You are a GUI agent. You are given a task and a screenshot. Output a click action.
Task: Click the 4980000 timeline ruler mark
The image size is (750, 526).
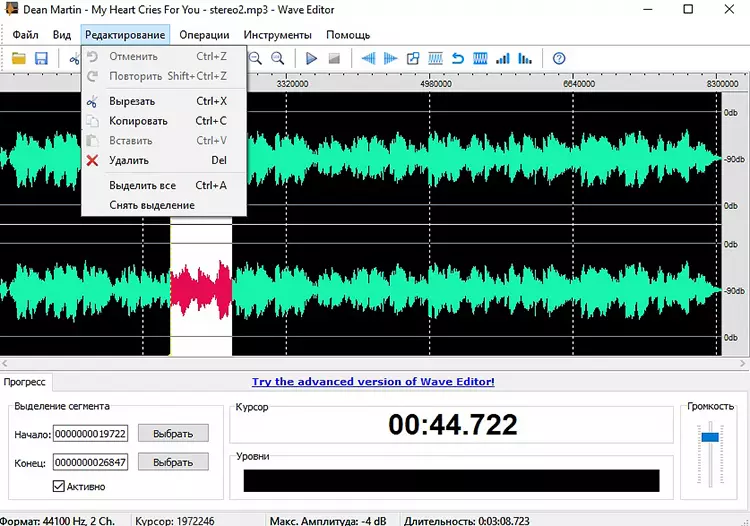pos(436,84)
